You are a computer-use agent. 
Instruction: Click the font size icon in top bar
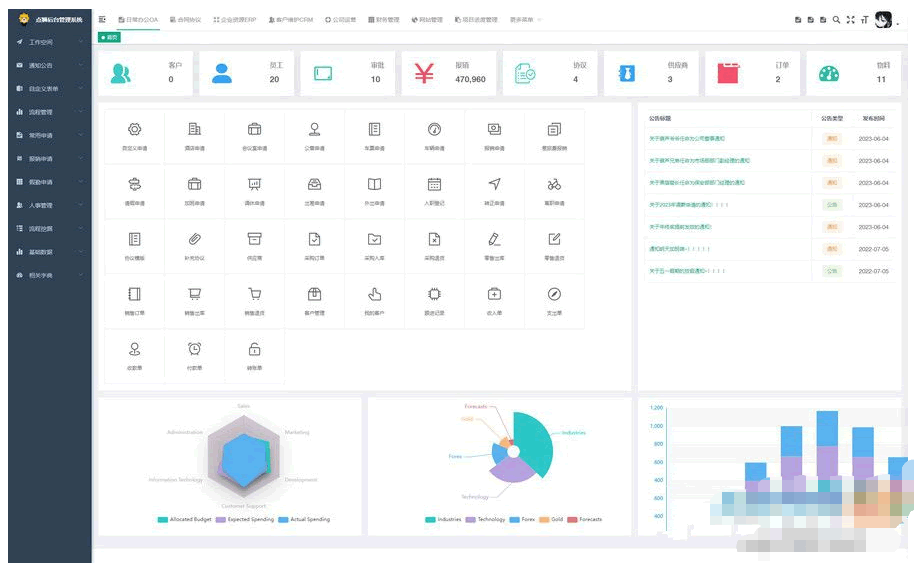[x=864, y=20]
